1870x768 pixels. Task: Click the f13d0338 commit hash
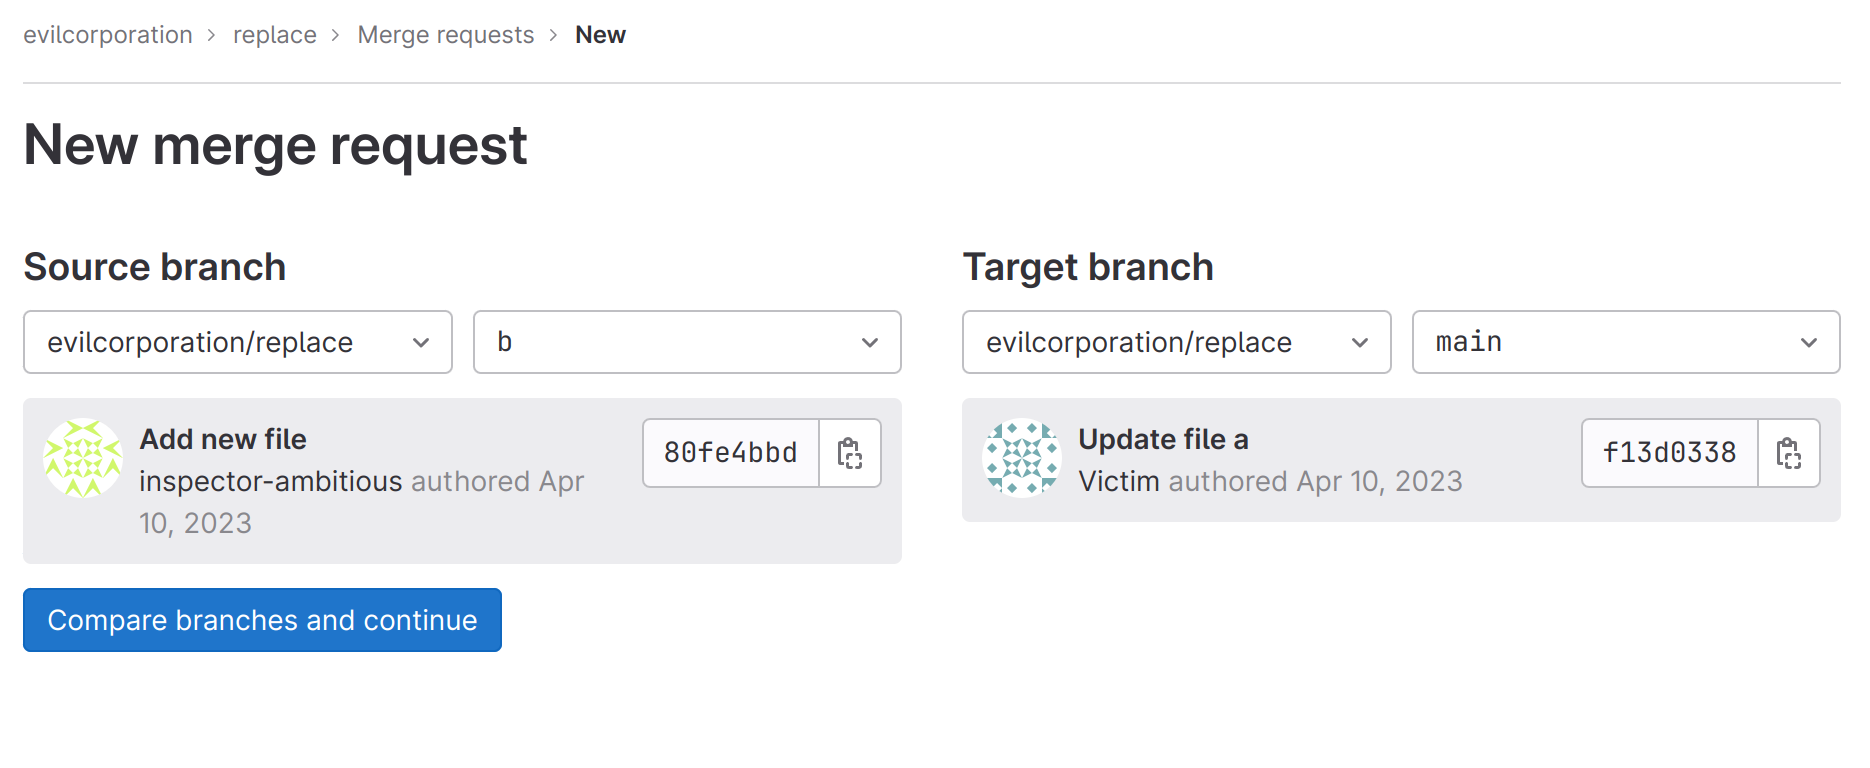1669,453
